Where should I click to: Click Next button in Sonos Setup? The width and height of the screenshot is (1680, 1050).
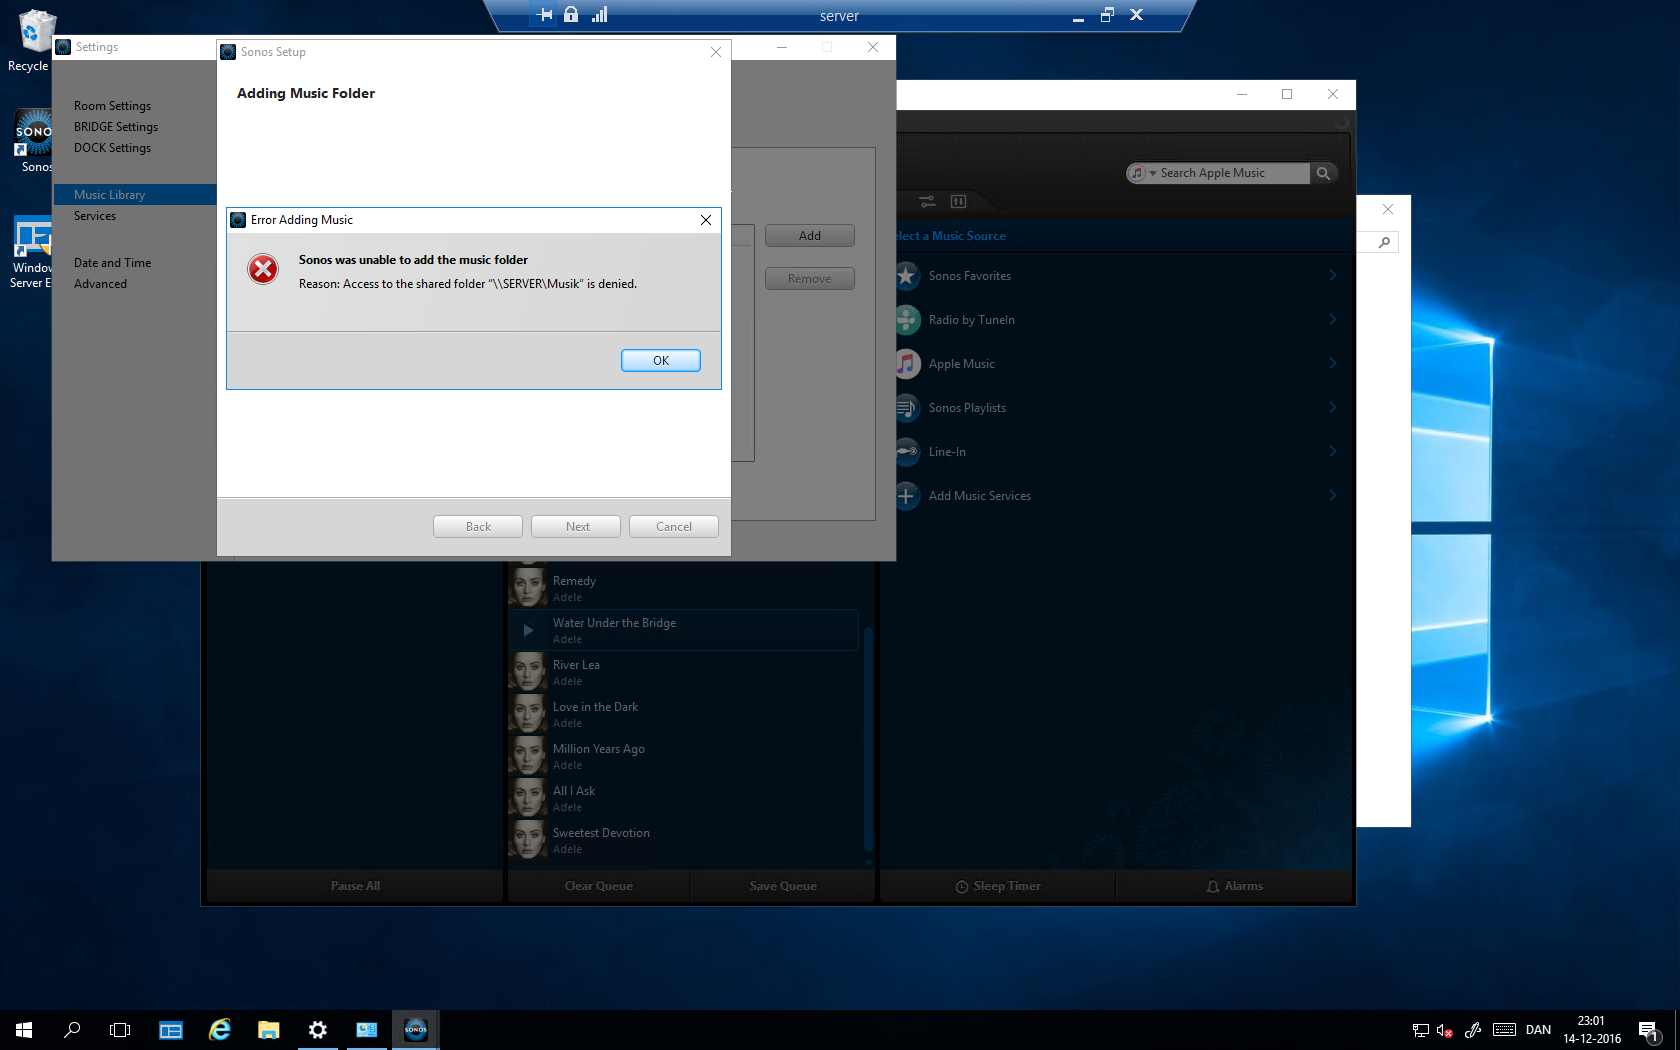coord(576,527)
